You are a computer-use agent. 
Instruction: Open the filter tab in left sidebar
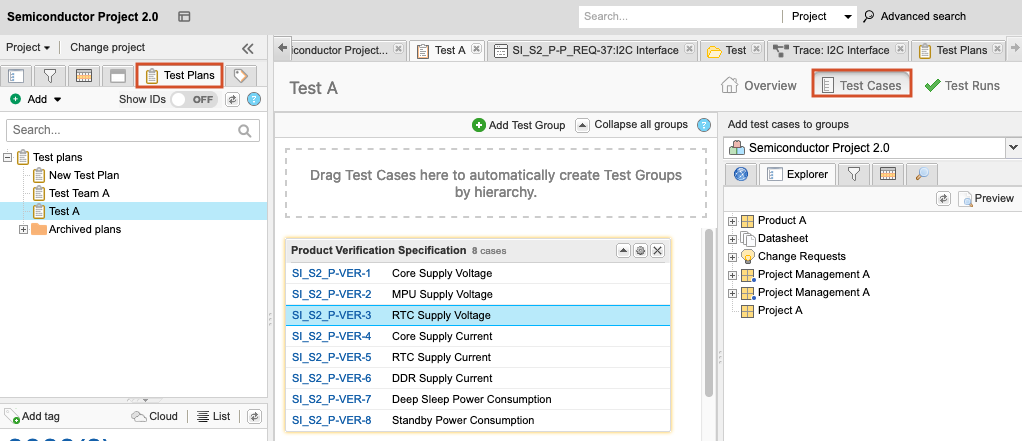(49, 76)
